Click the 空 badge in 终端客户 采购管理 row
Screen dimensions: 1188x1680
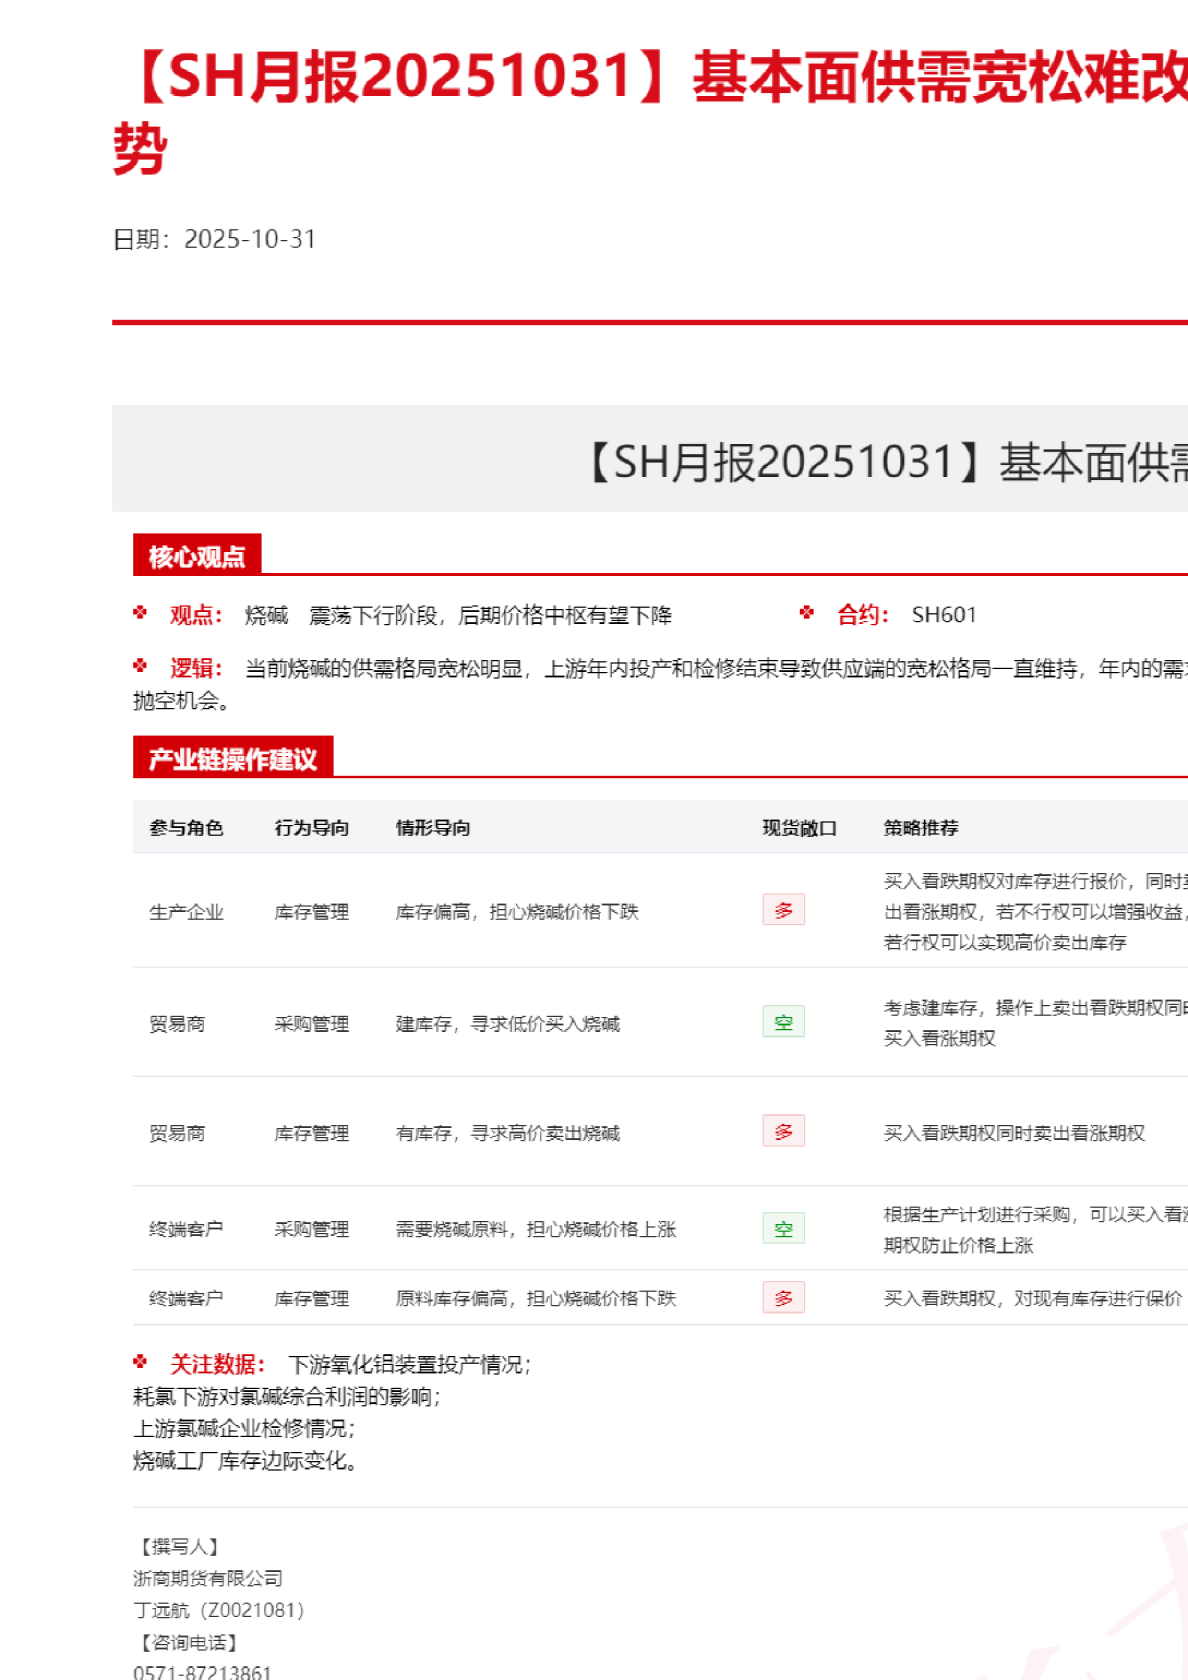coord(783,1229)
